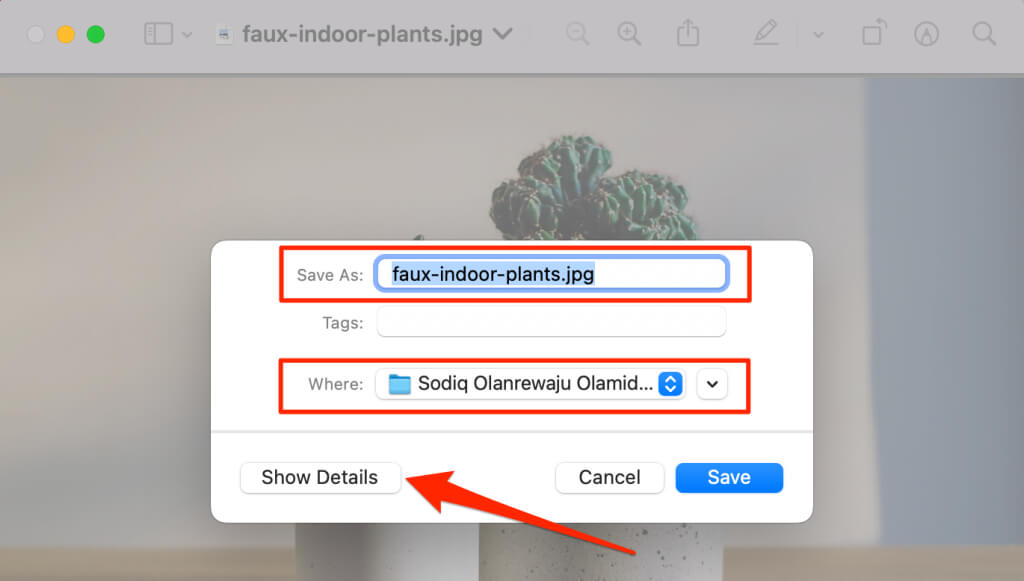Click the sidebar view icon in toolbar
Image resolution: width=1024 pixels, height=581 pixels.
[x=158, y=34]
